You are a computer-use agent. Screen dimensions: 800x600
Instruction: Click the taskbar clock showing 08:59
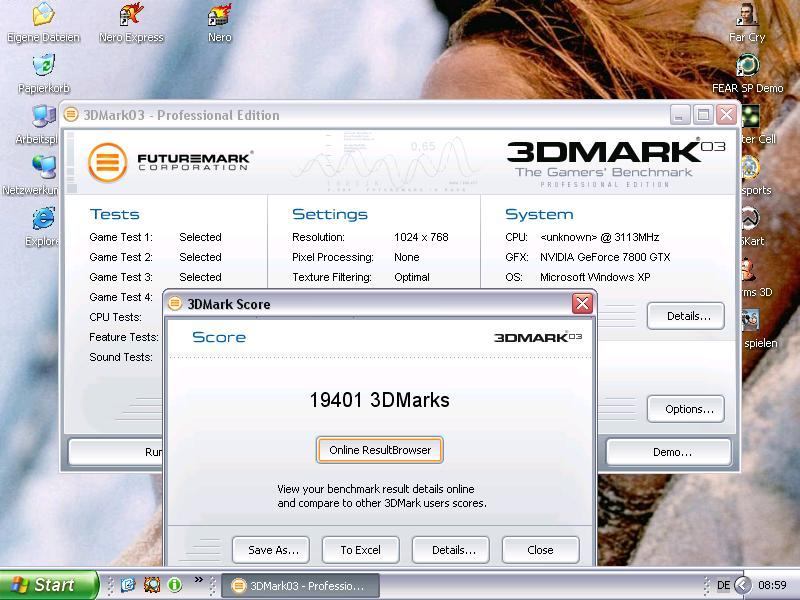click(772, 585)
